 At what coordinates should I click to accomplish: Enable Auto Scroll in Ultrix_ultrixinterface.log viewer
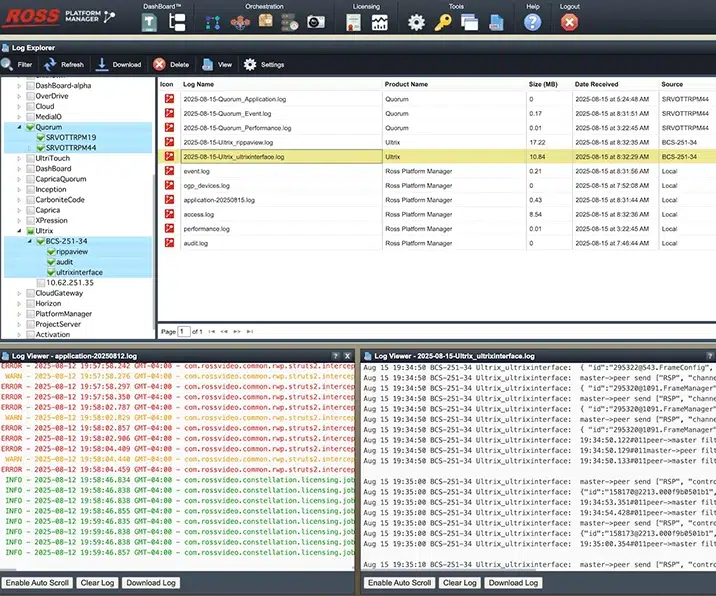tap(400, 583)
